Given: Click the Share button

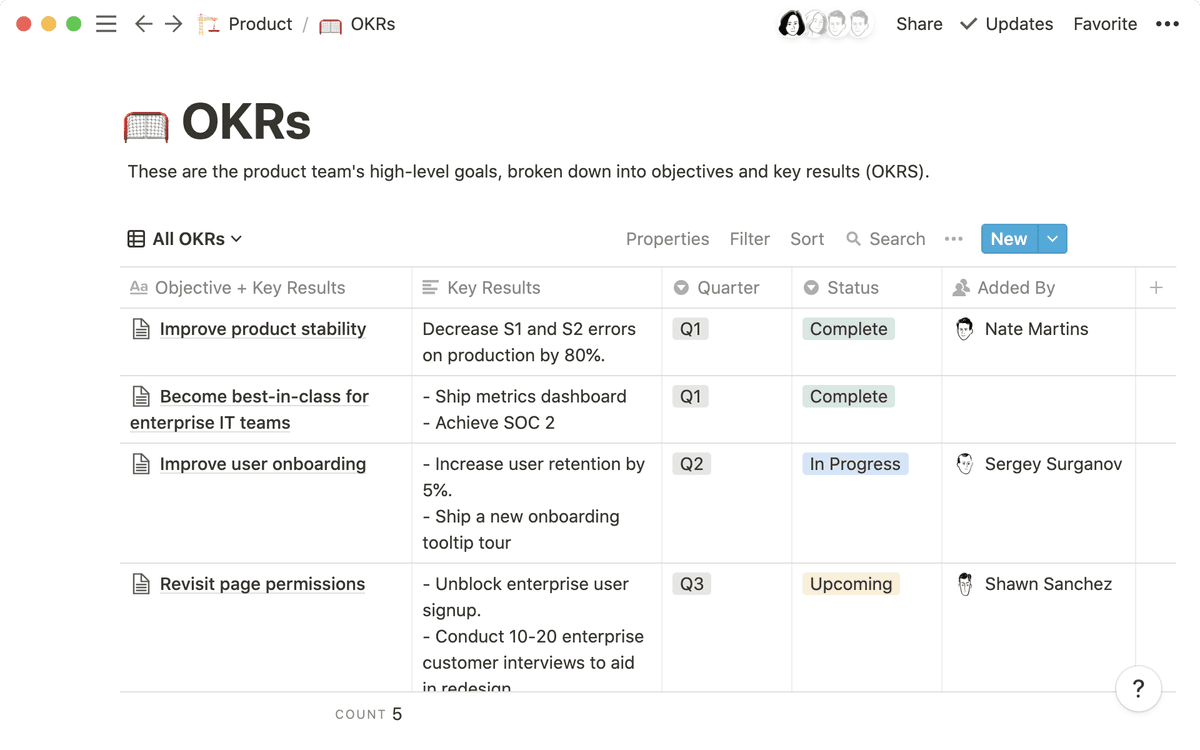Looking at the screenshot, I should pos(919,24).
